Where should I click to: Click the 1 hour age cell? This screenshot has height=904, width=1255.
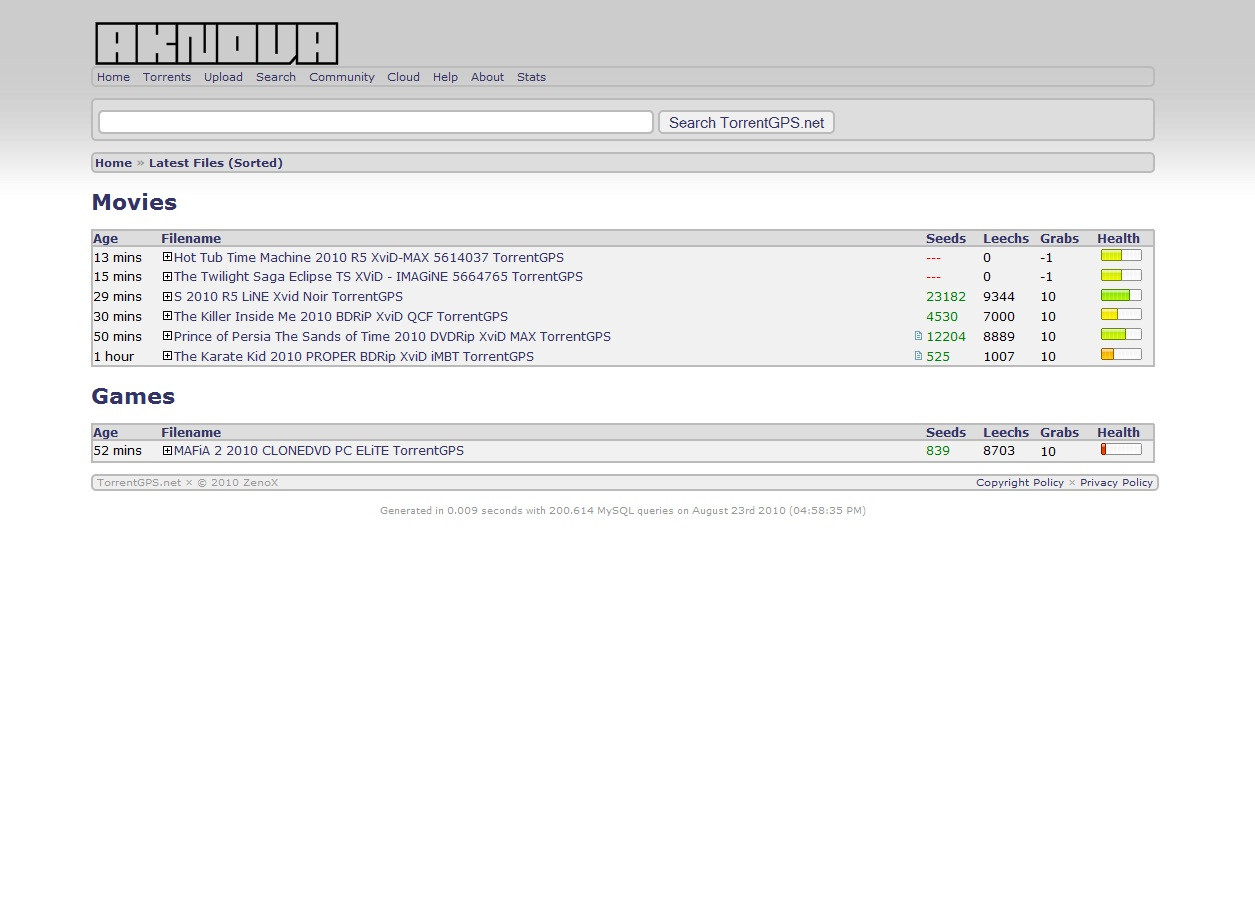[x=114, y=356]
